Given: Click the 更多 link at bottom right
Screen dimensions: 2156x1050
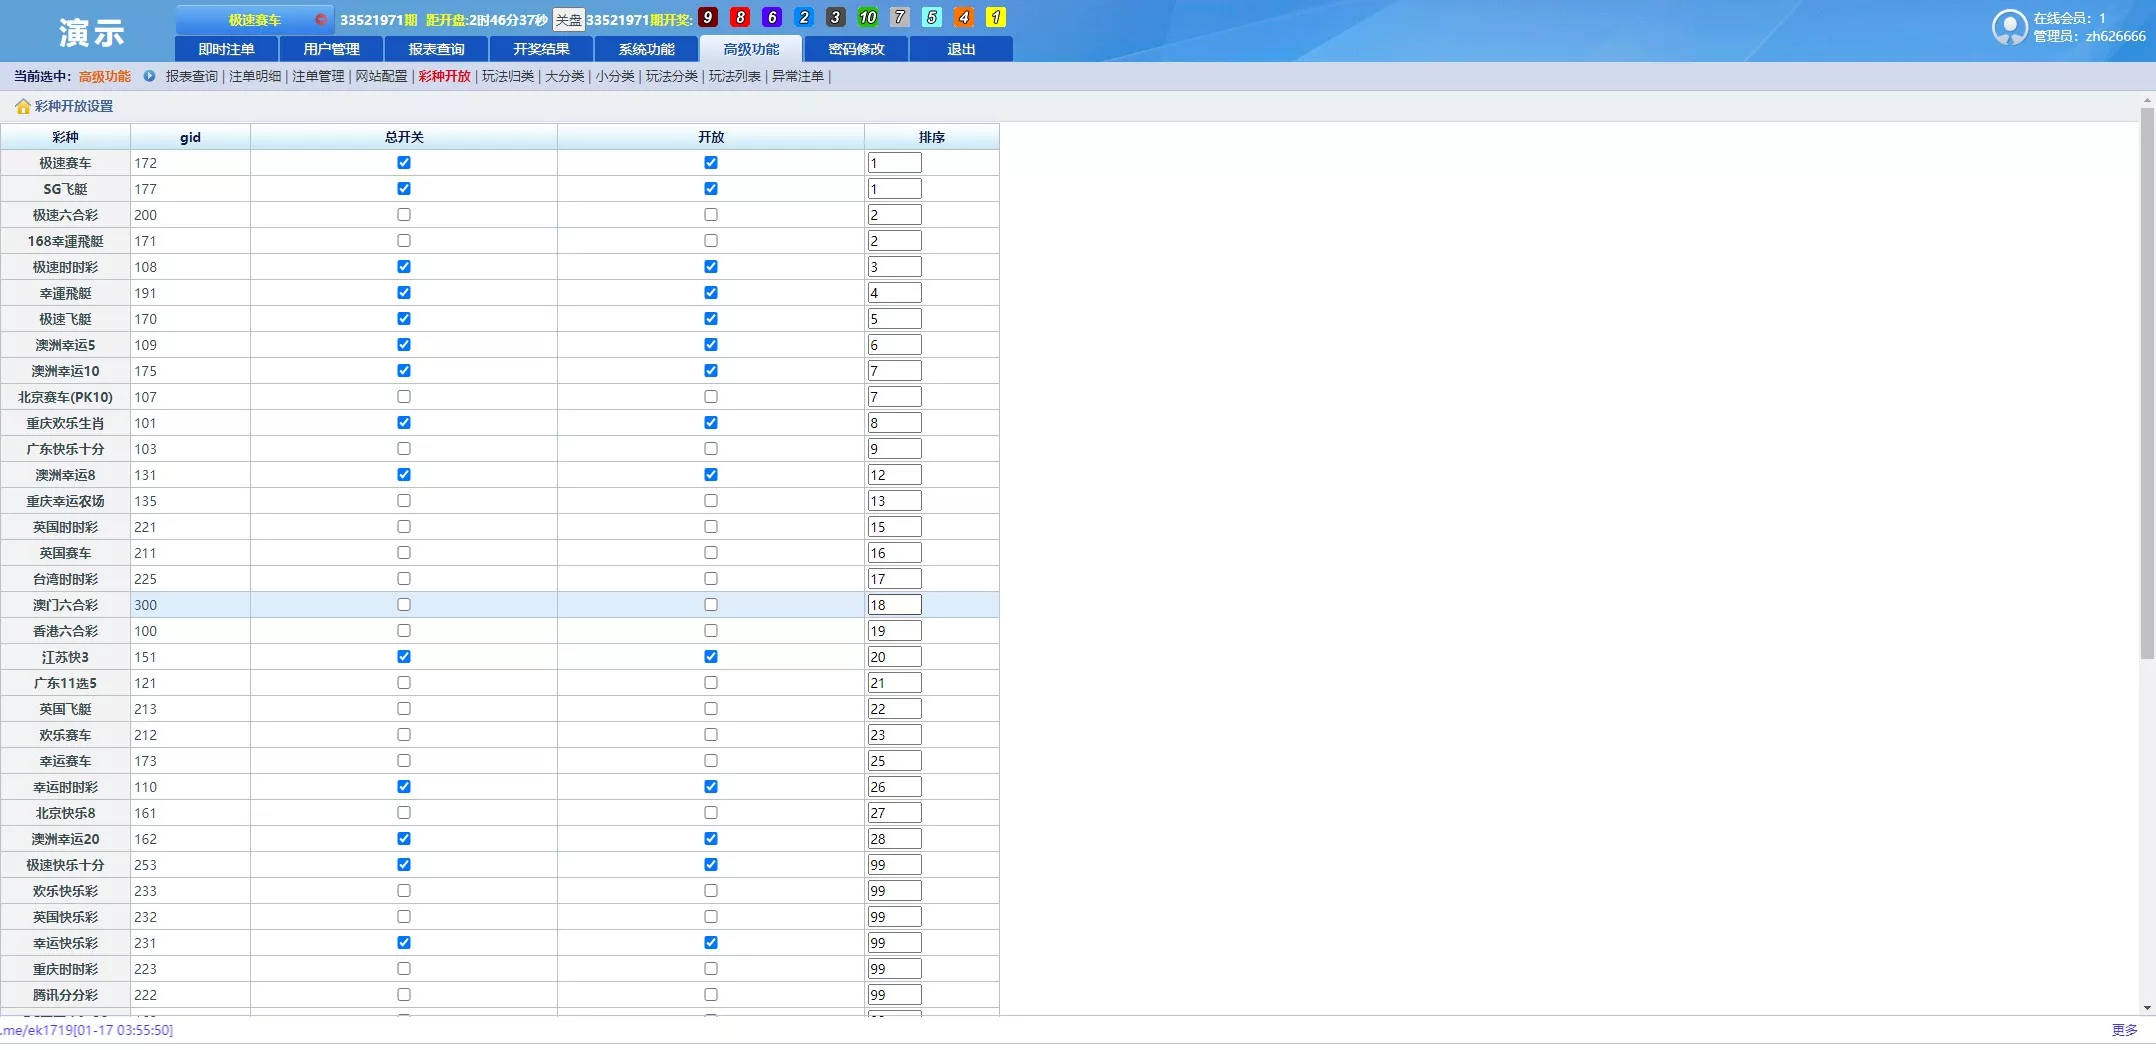Looking at the screenshot, I should tap(2124, 1030).
